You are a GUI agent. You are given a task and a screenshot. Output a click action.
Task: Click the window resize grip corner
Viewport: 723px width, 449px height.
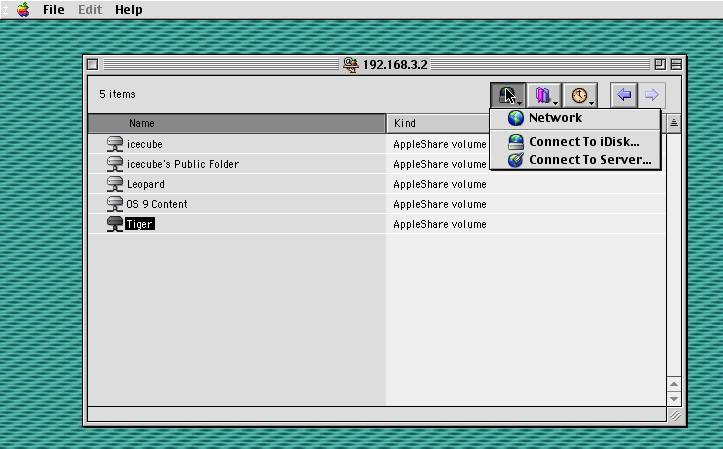tap(675, 415)
